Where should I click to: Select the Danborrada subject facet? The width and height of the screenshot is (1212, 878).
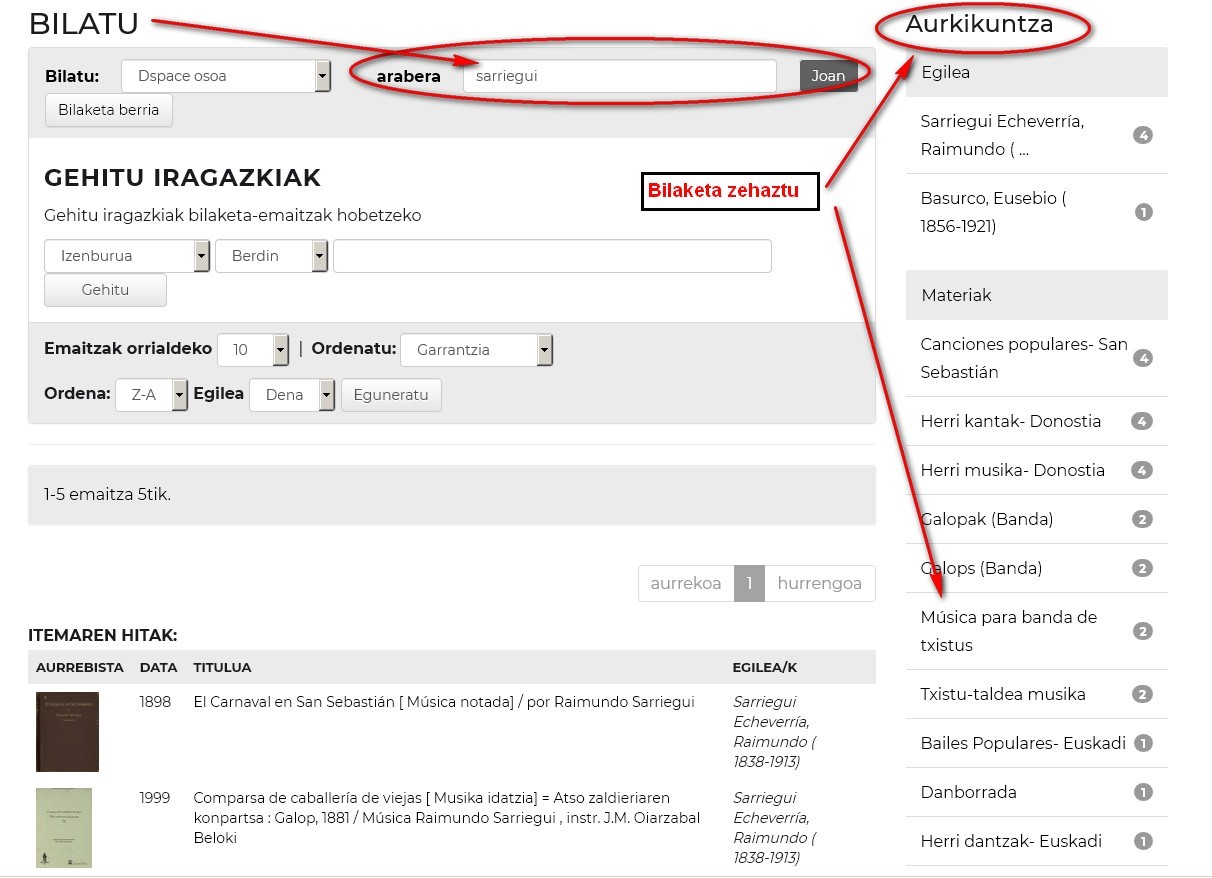pyautogui.click(x=968, y=792)
